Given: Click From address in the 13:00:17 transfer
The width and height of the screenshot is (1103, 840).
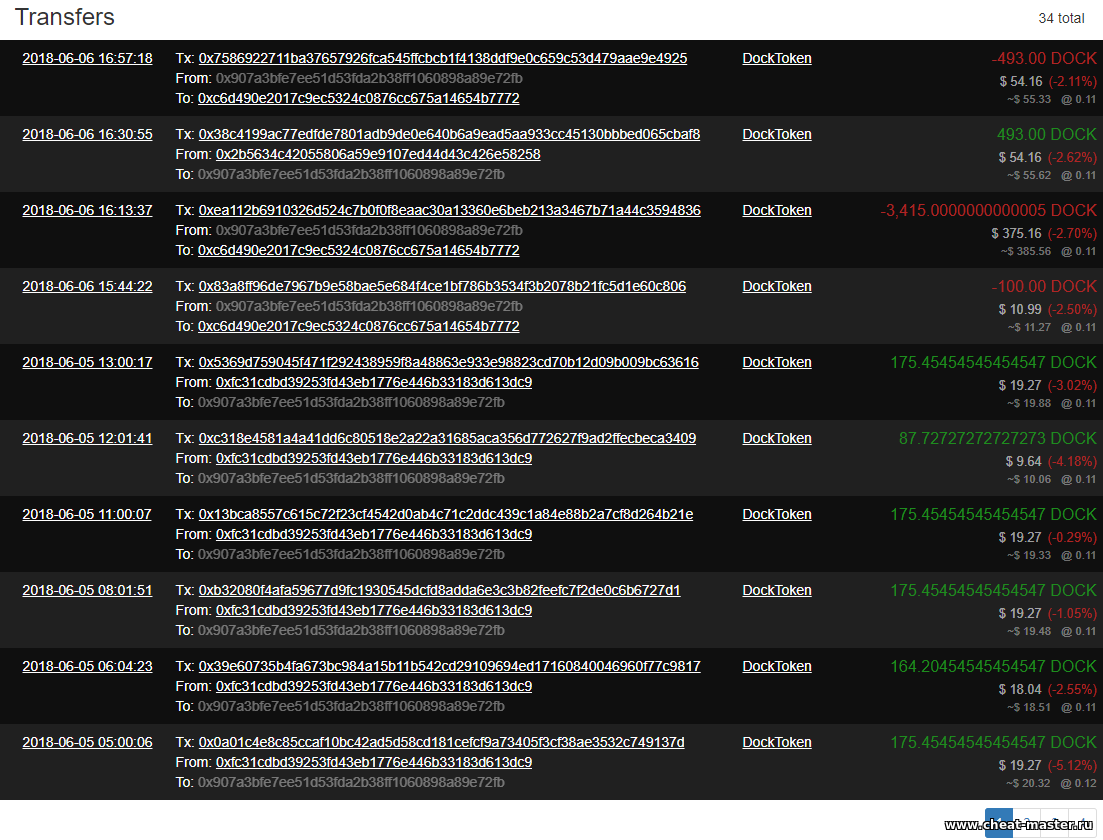Looking at the screenshot, I should 373,382.
